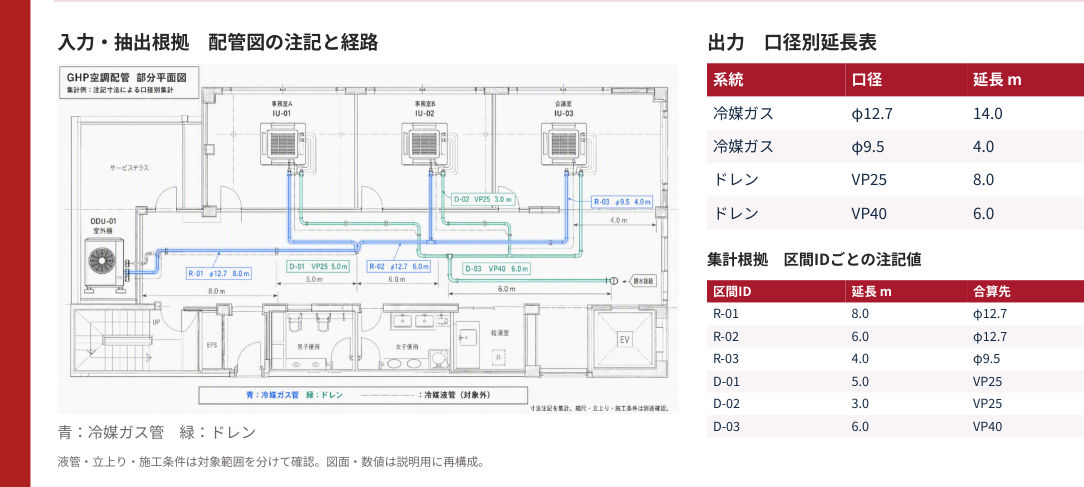
Task: Click the EPS room label
Action: tap(212, 344)
